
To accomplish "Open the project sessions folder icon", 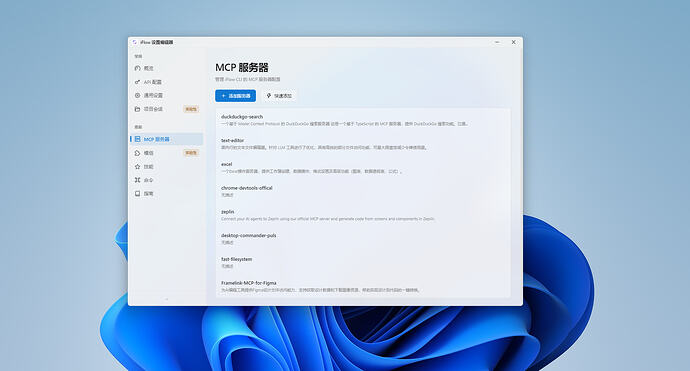I will [x=137, y=109].
